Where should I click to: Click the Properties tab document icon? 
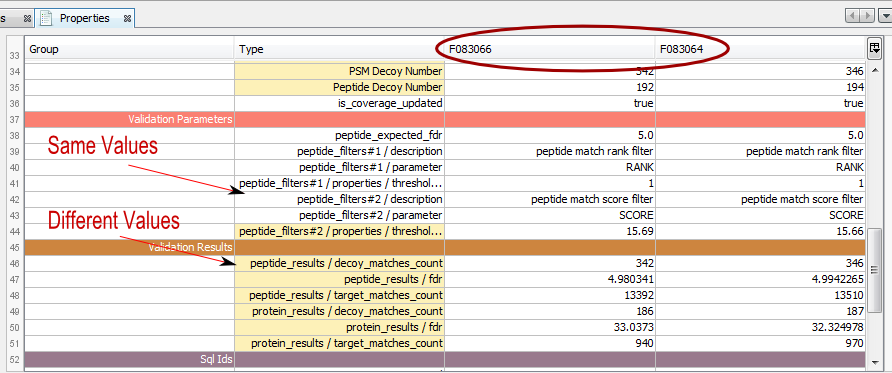tap(48, 18)
